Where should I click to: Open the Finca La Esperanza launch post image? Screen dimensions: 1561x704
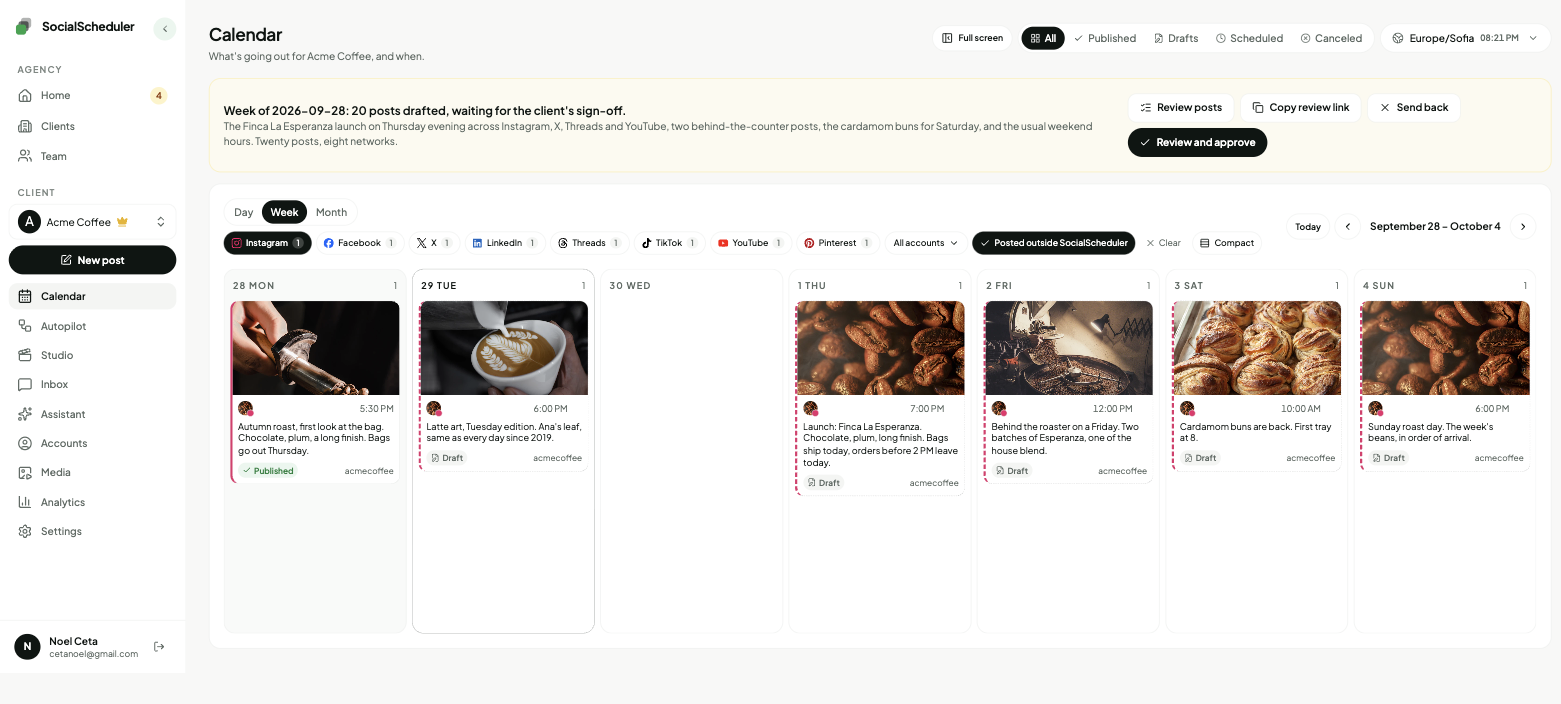point(881,348)
